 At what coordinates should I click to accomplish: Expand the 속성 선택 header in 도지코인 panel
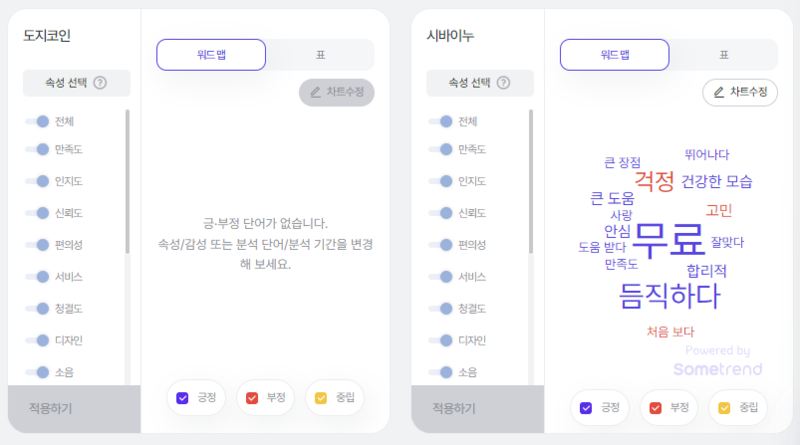[77, 83]
